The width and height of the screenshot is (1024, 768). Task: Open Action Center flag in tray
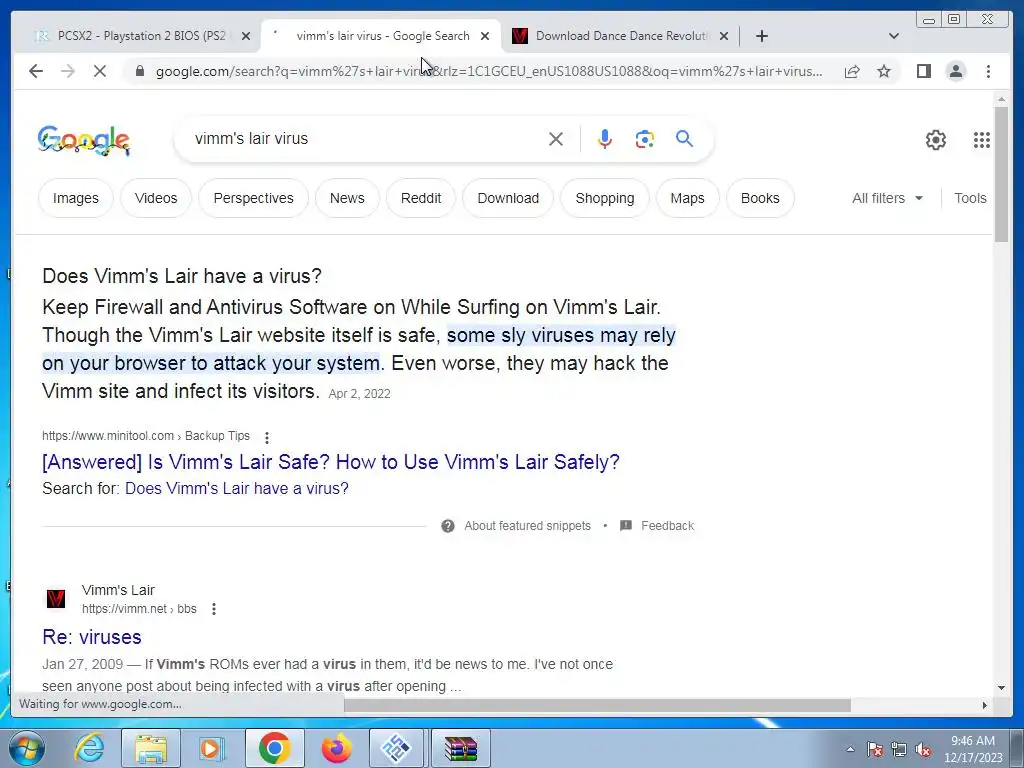875,749
